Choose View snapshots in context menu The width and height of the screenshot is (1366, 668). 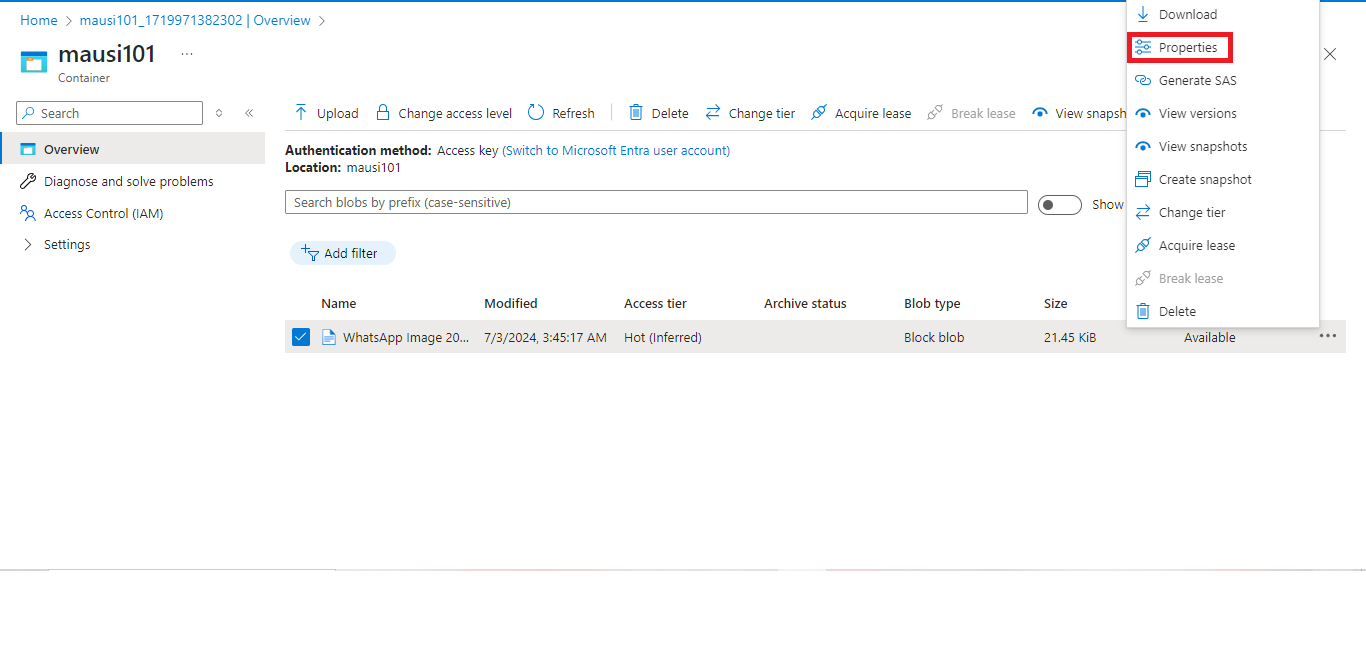[1223, 146]
